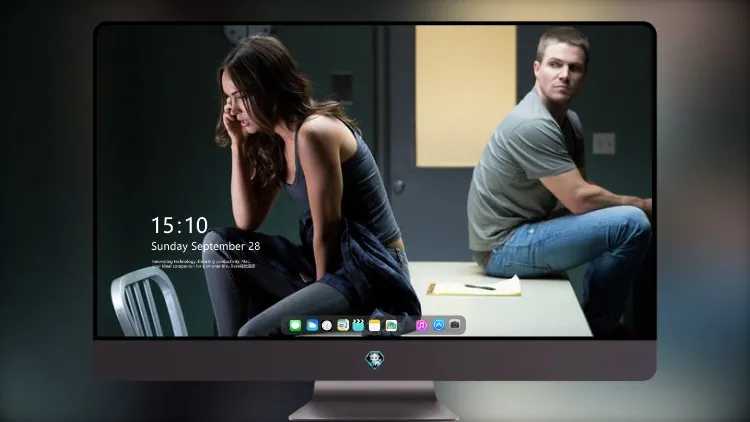Click the Sunday September 28 date text
Viewport: 750px width, 422px height.
click(206, 246)
